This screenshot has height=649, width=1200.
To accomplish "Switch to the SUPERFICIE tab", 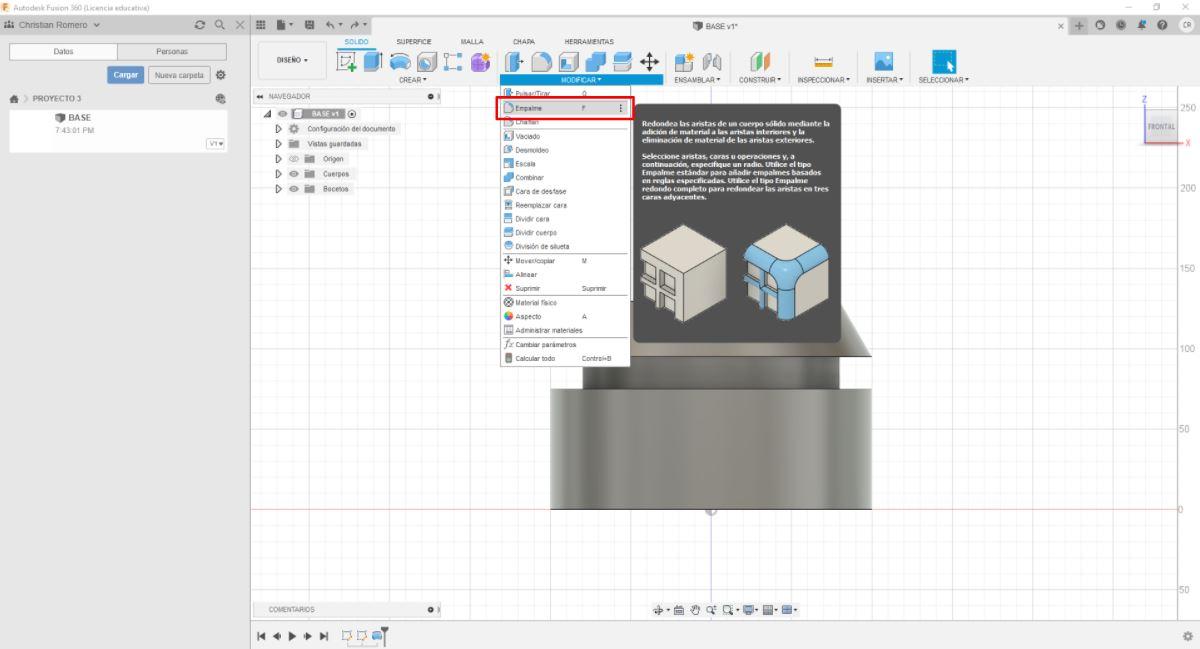I will point(413,41).
